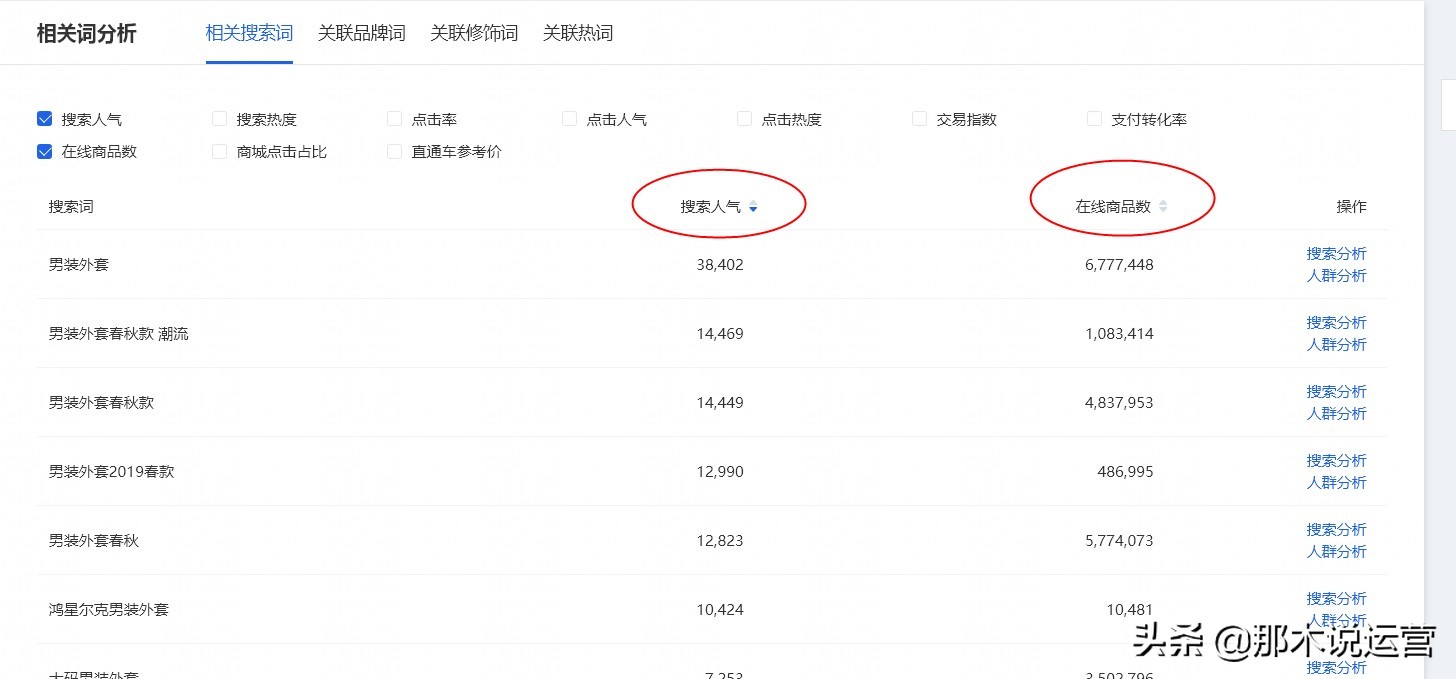The height and width of the screenshot is (679, 1456).
Task: Enable the 点击人气 metric checkbox
Action: click(x=568, y=118)
